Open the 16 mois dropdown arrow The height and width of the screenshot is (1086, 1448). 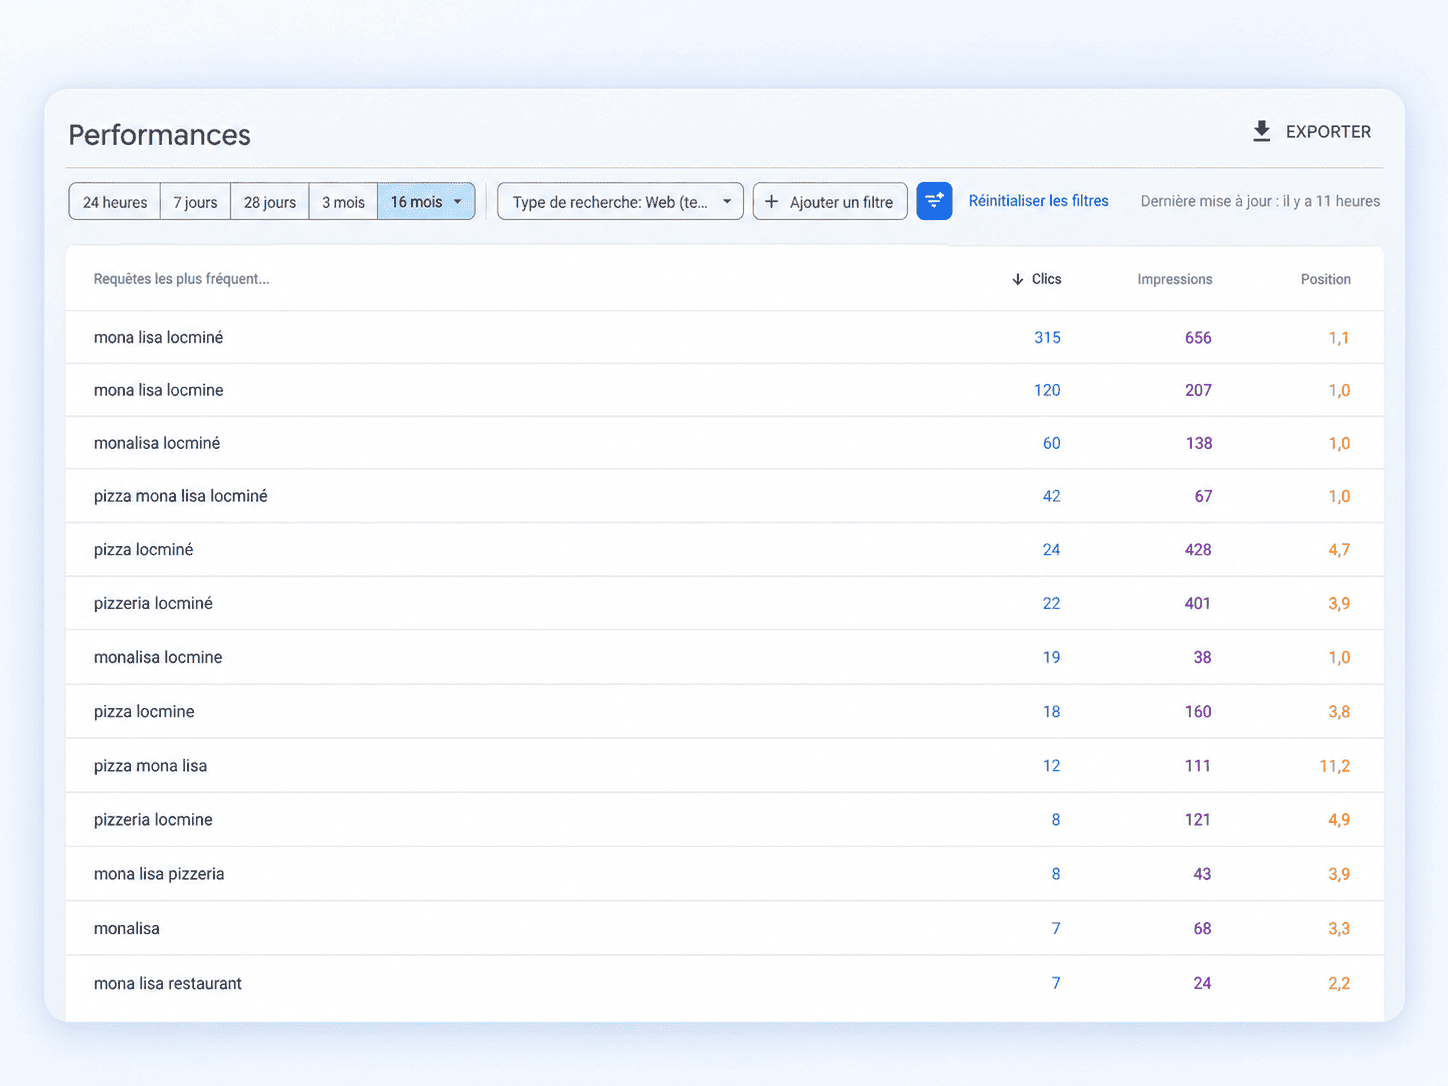458,202
